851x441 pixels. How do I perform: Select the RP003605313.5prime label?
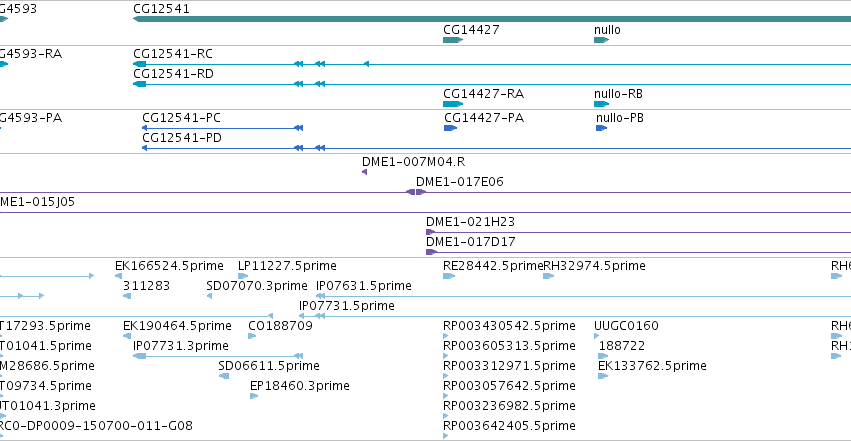coord(509,346)
